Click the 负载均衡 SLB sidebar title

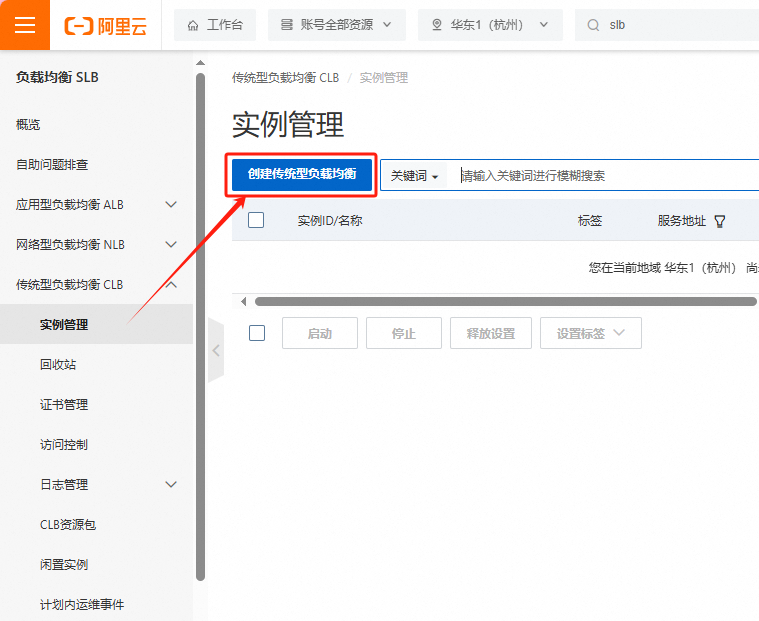[x=57, y=77]
